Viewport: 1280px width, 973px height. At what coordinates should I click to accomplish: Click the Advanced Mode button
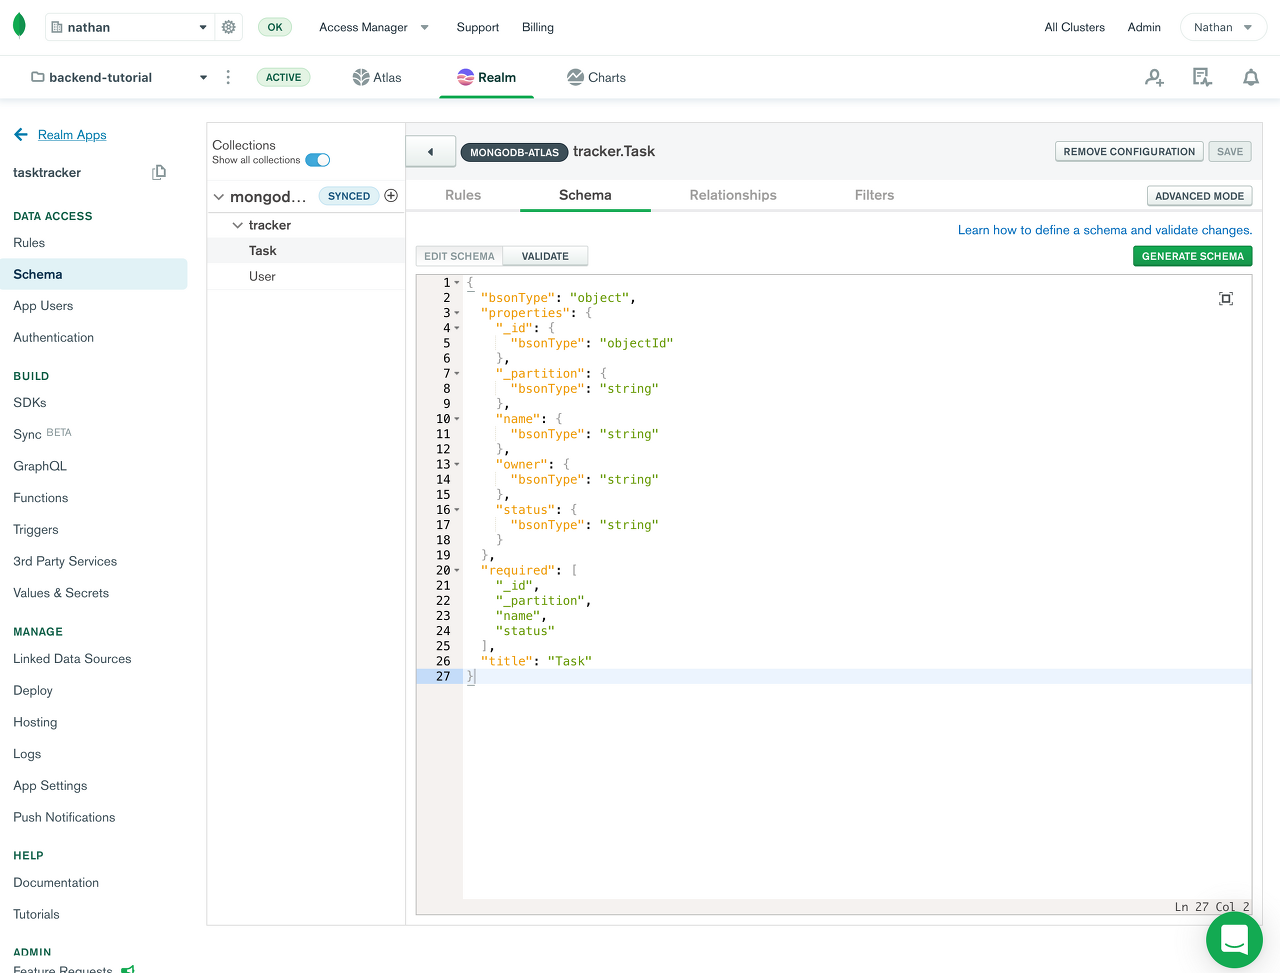[x=1199, y=196]
